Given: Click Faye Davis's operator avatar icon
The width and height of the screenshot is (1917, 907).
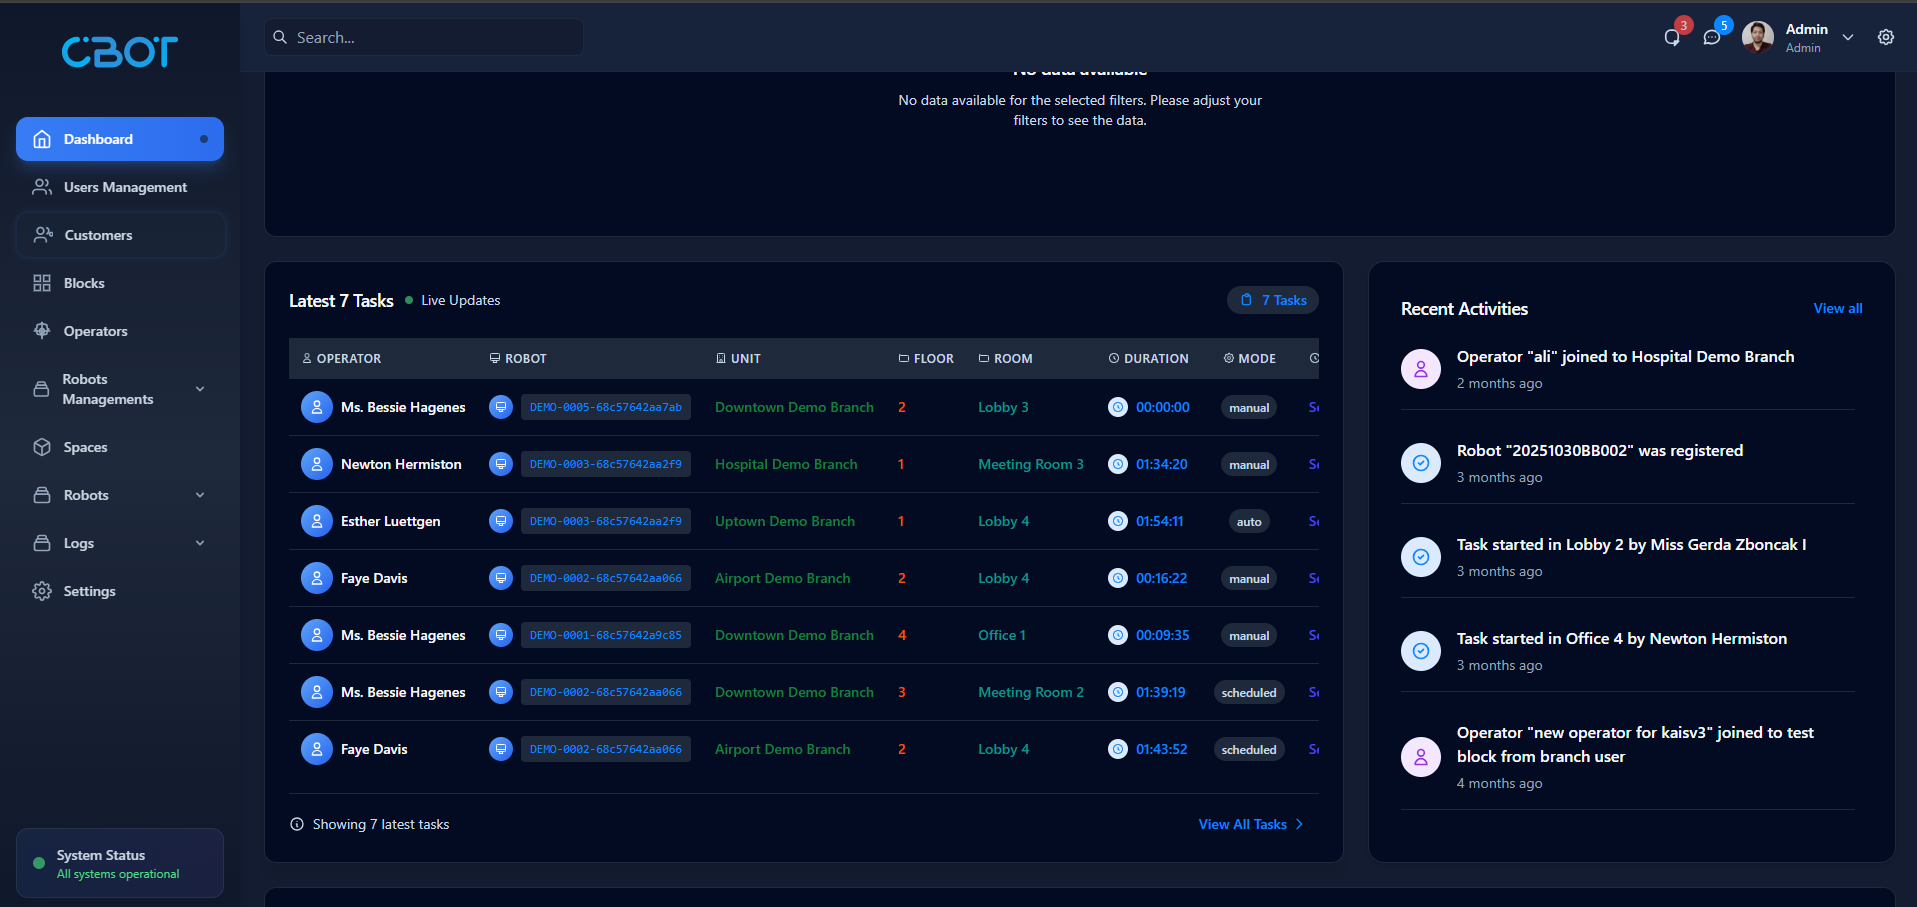Looking at the screenshot, I should click(316, 578).
